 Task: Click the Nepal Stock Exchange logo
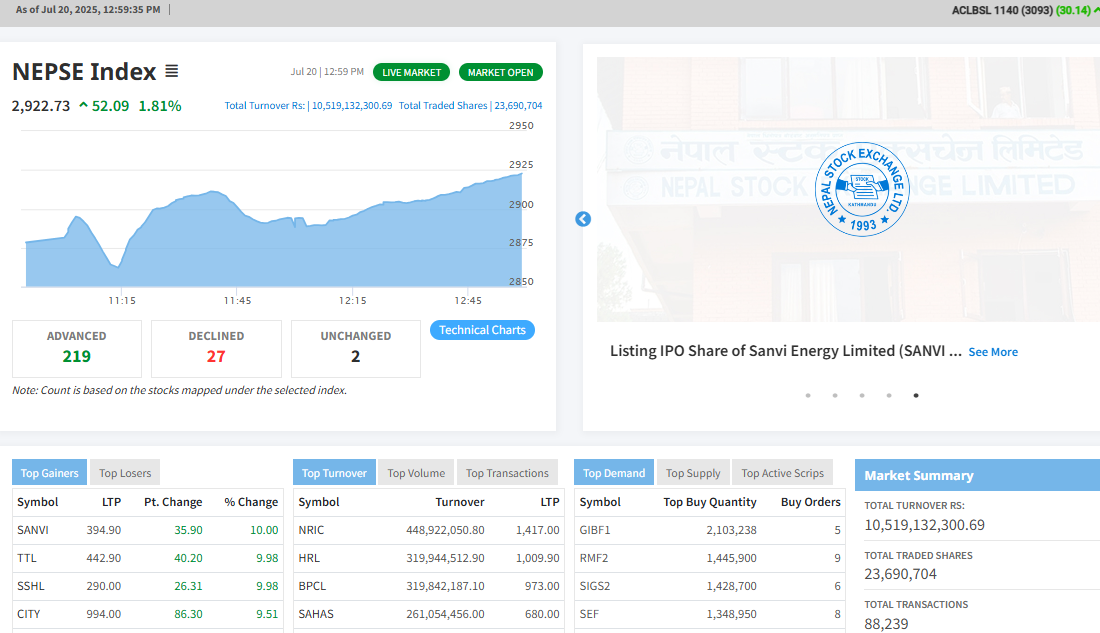(862, 189)
